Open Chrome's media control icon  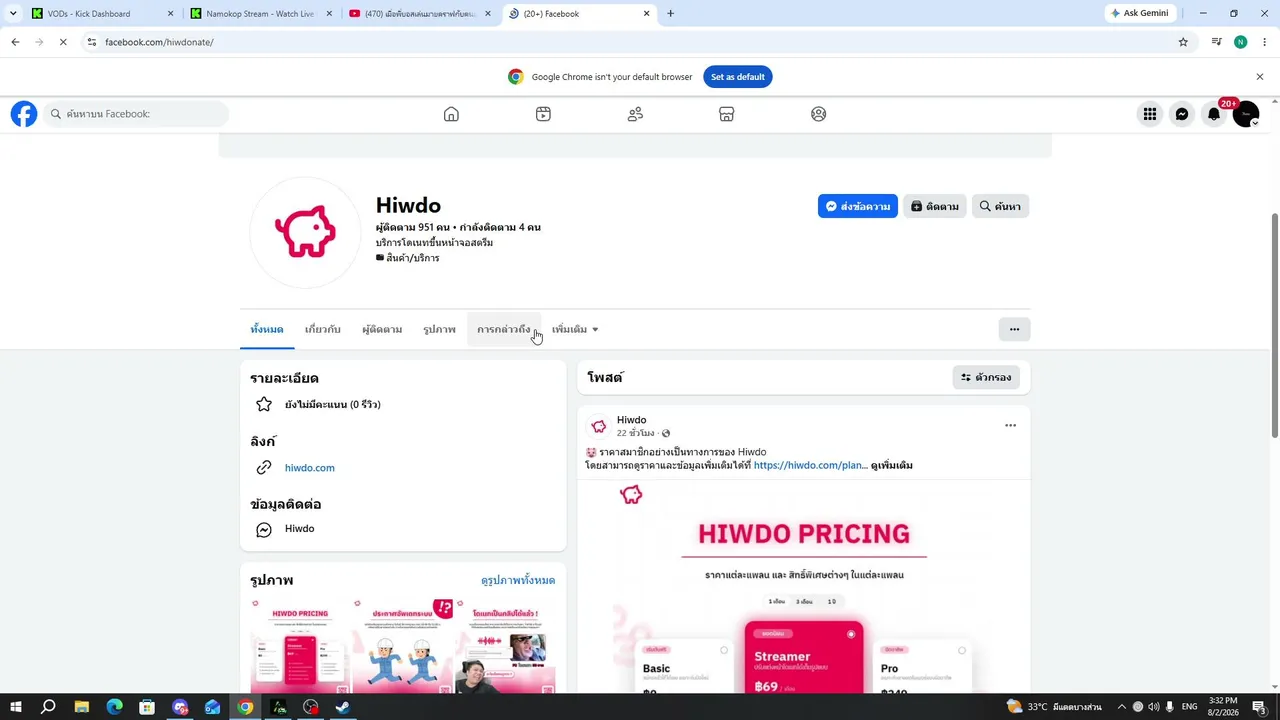coord(1217,42)
